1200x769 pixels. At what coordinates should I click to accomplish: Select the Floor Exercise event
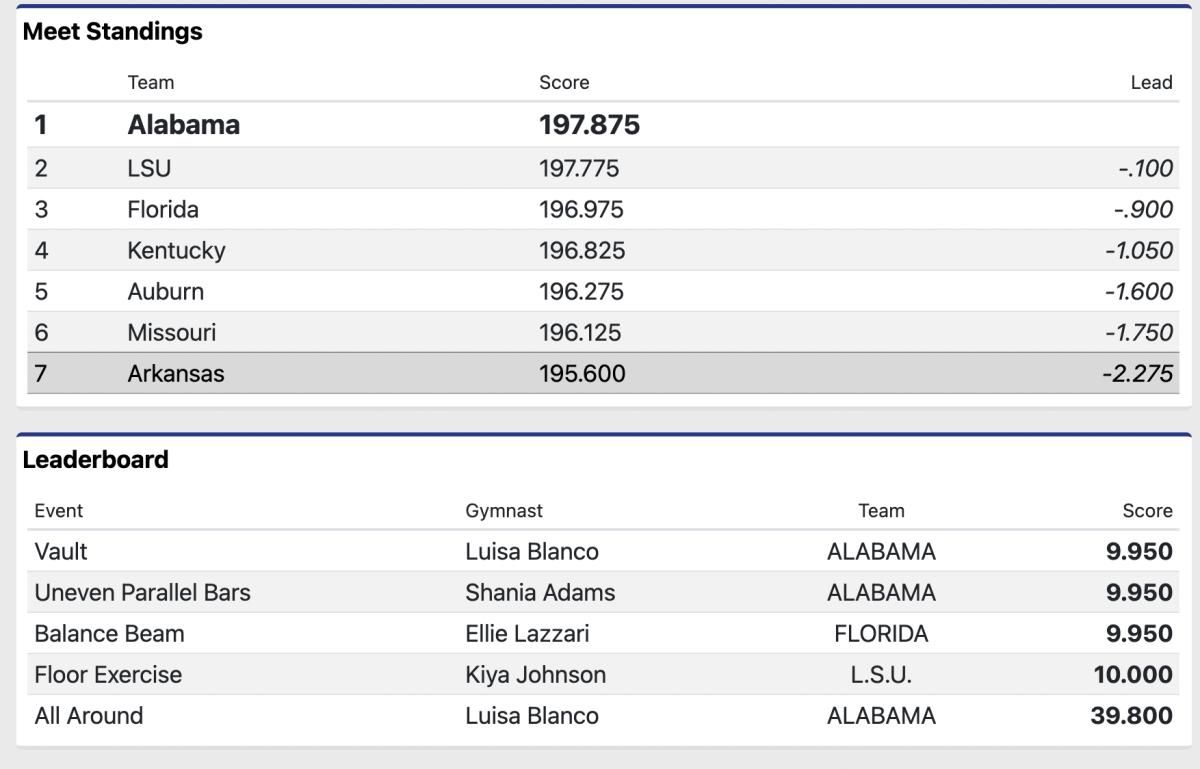click(108, 674)
